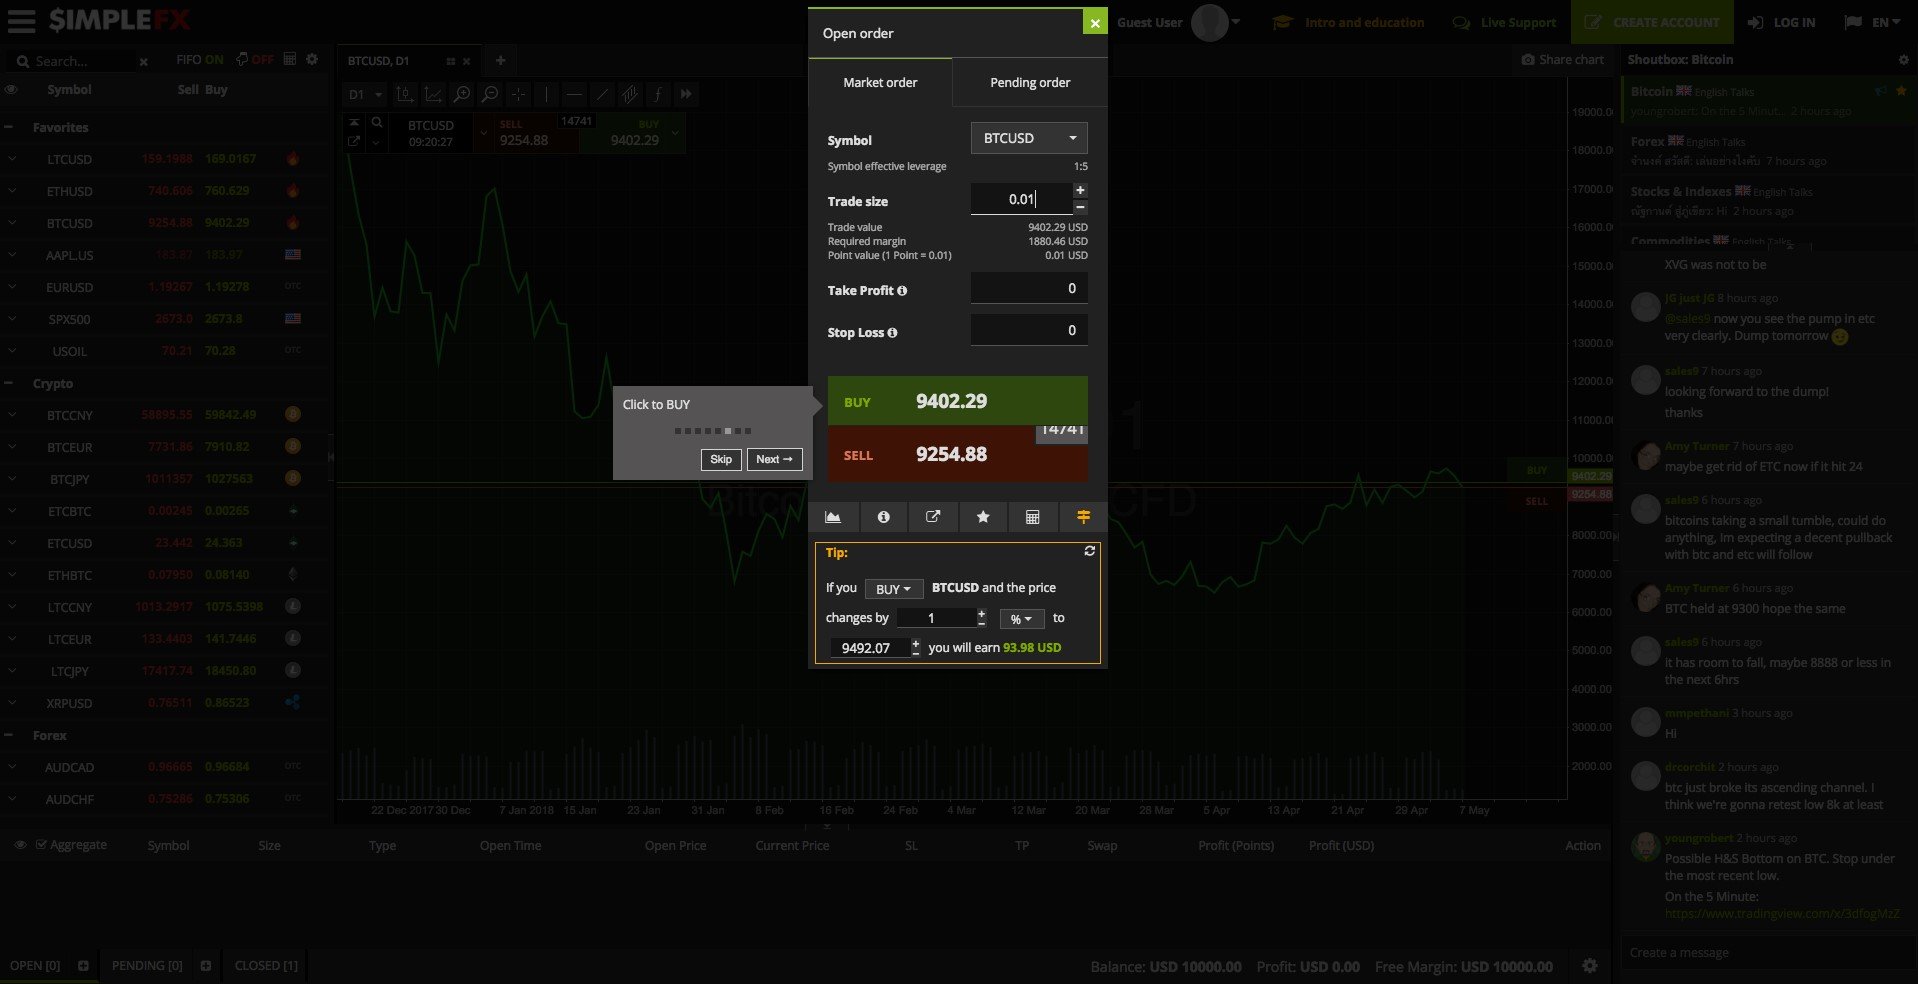Select the zoom in magnifier tool
The height and width of the screenshot is (984, 1918).
pyautogui.click(x=461, y=94)
